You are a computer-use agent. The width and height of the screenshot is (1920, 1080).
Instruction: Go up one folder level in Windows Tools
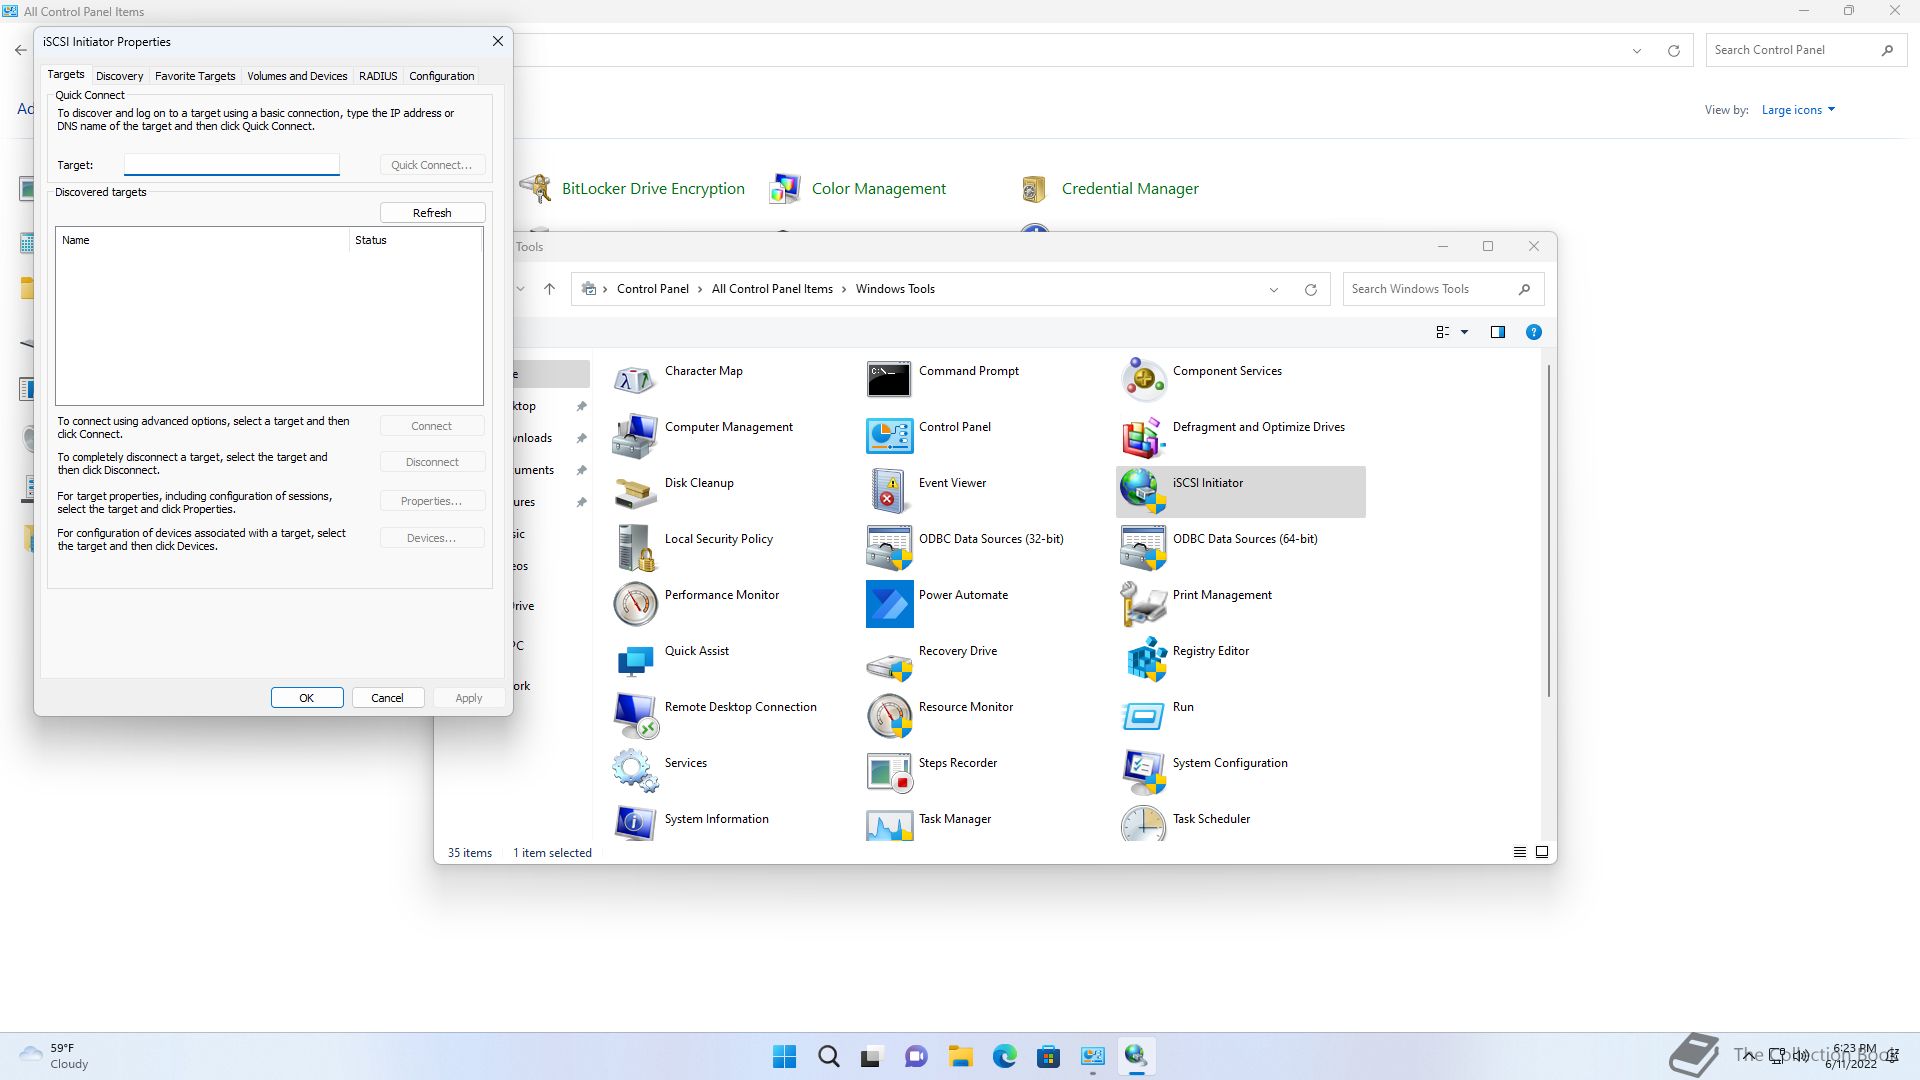tap(549, 289)
